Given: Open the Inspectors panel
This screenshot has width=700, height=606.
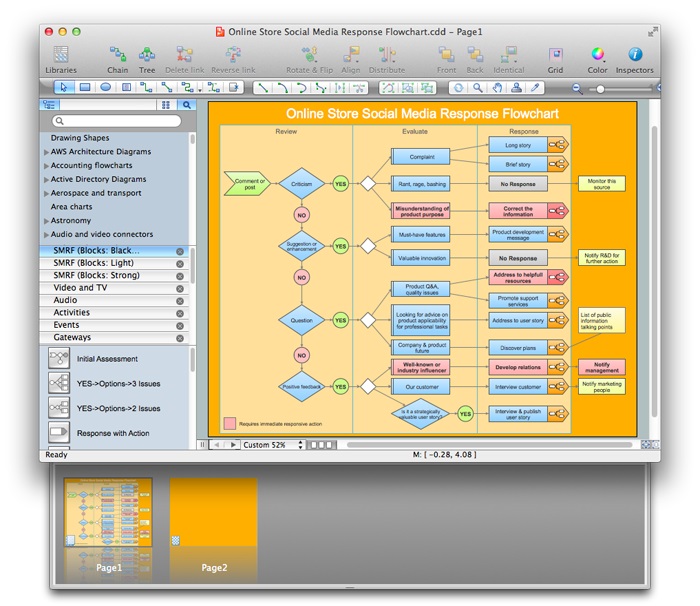Looking at the screenshot, I should (x=634, y=59).
